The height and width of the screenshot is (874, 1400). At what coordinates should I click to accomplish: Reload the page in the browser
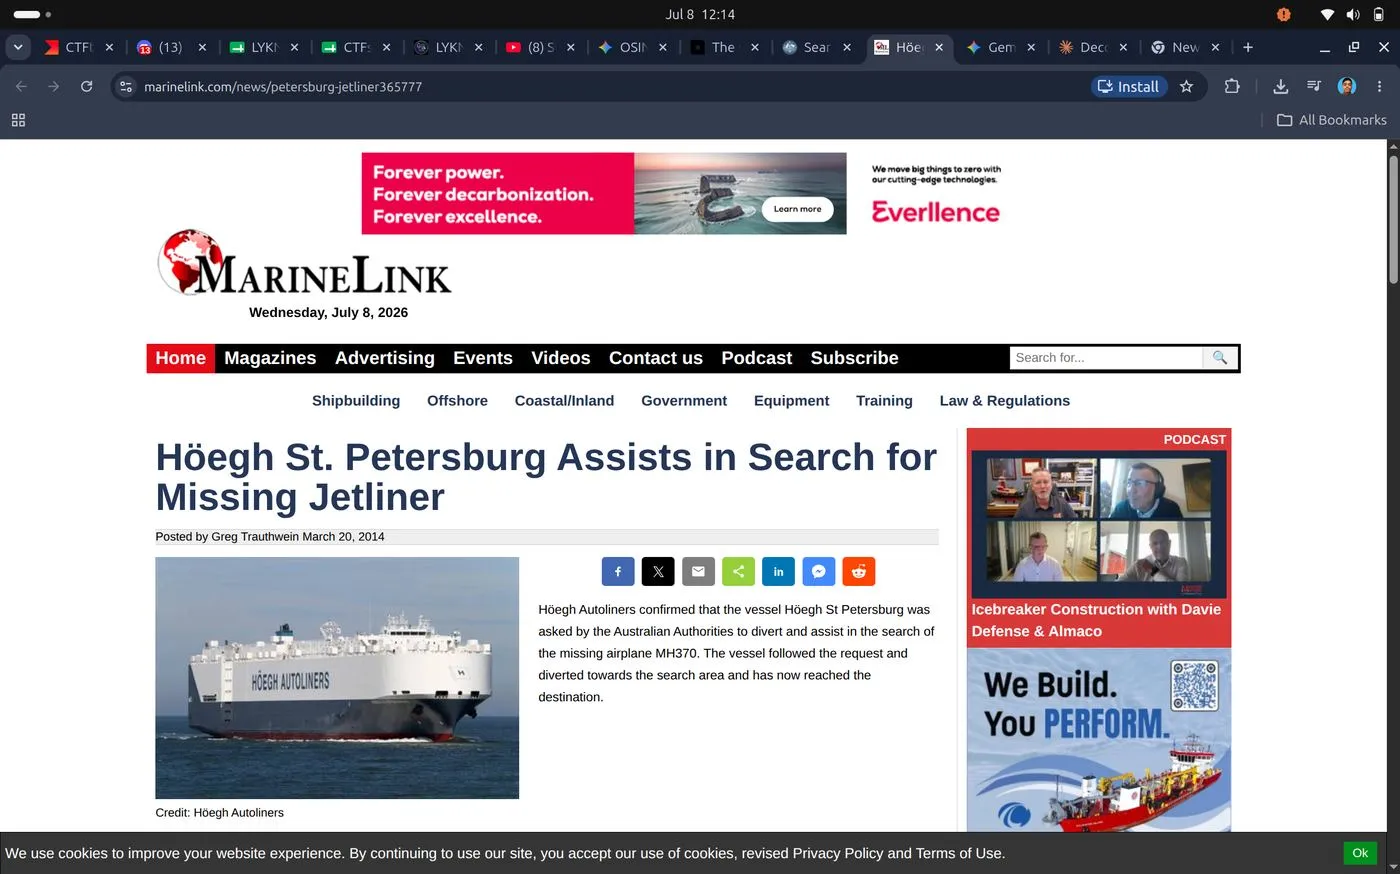click(86, 87)
